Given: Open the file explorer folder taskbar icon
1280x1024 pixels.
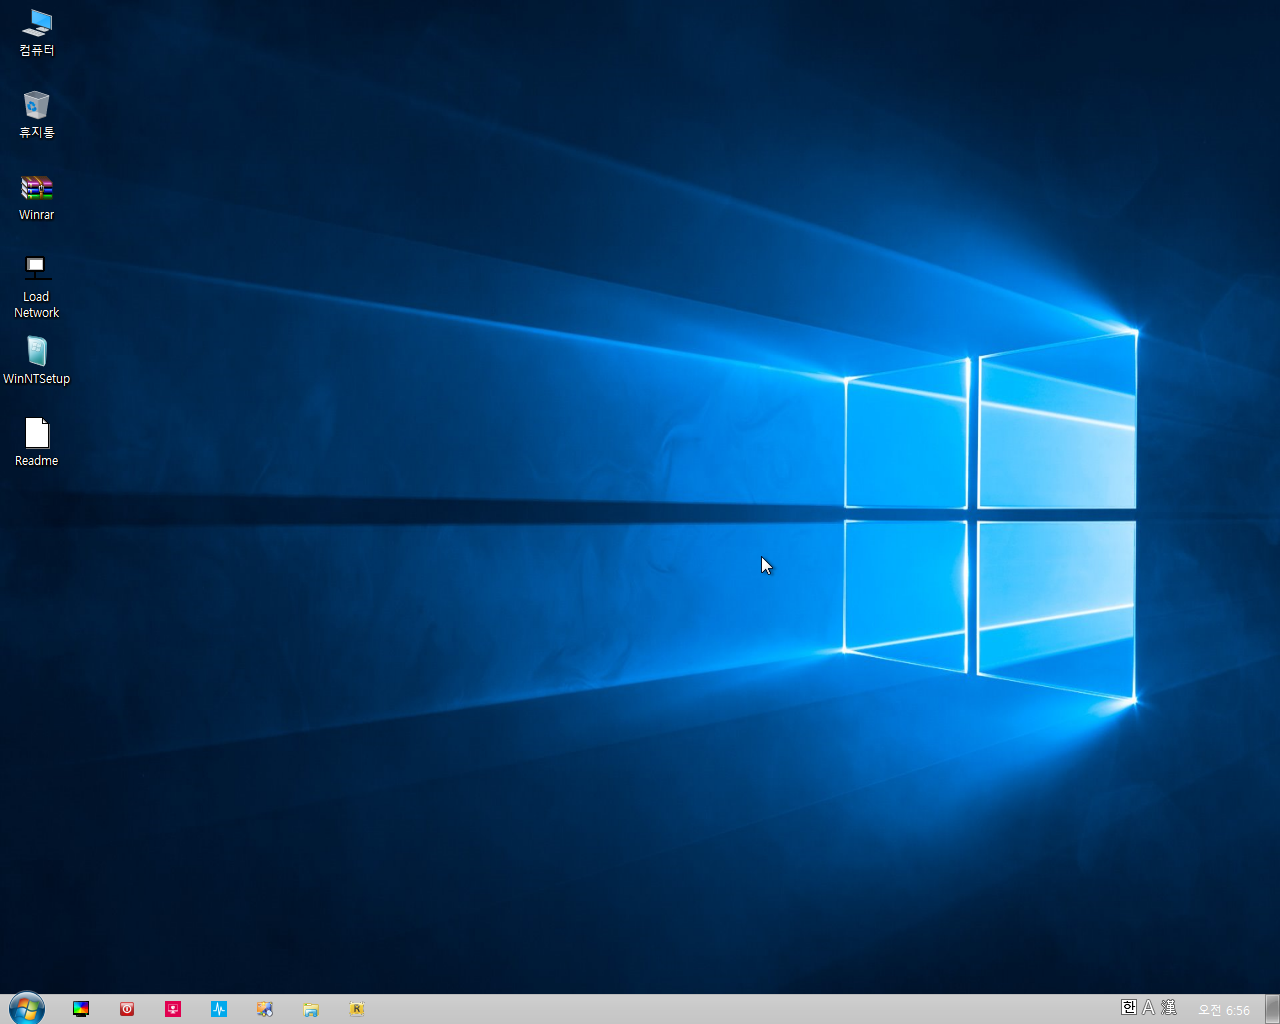Looking at the screenshot, I should pyautogui.click(x=311, y=1009).
